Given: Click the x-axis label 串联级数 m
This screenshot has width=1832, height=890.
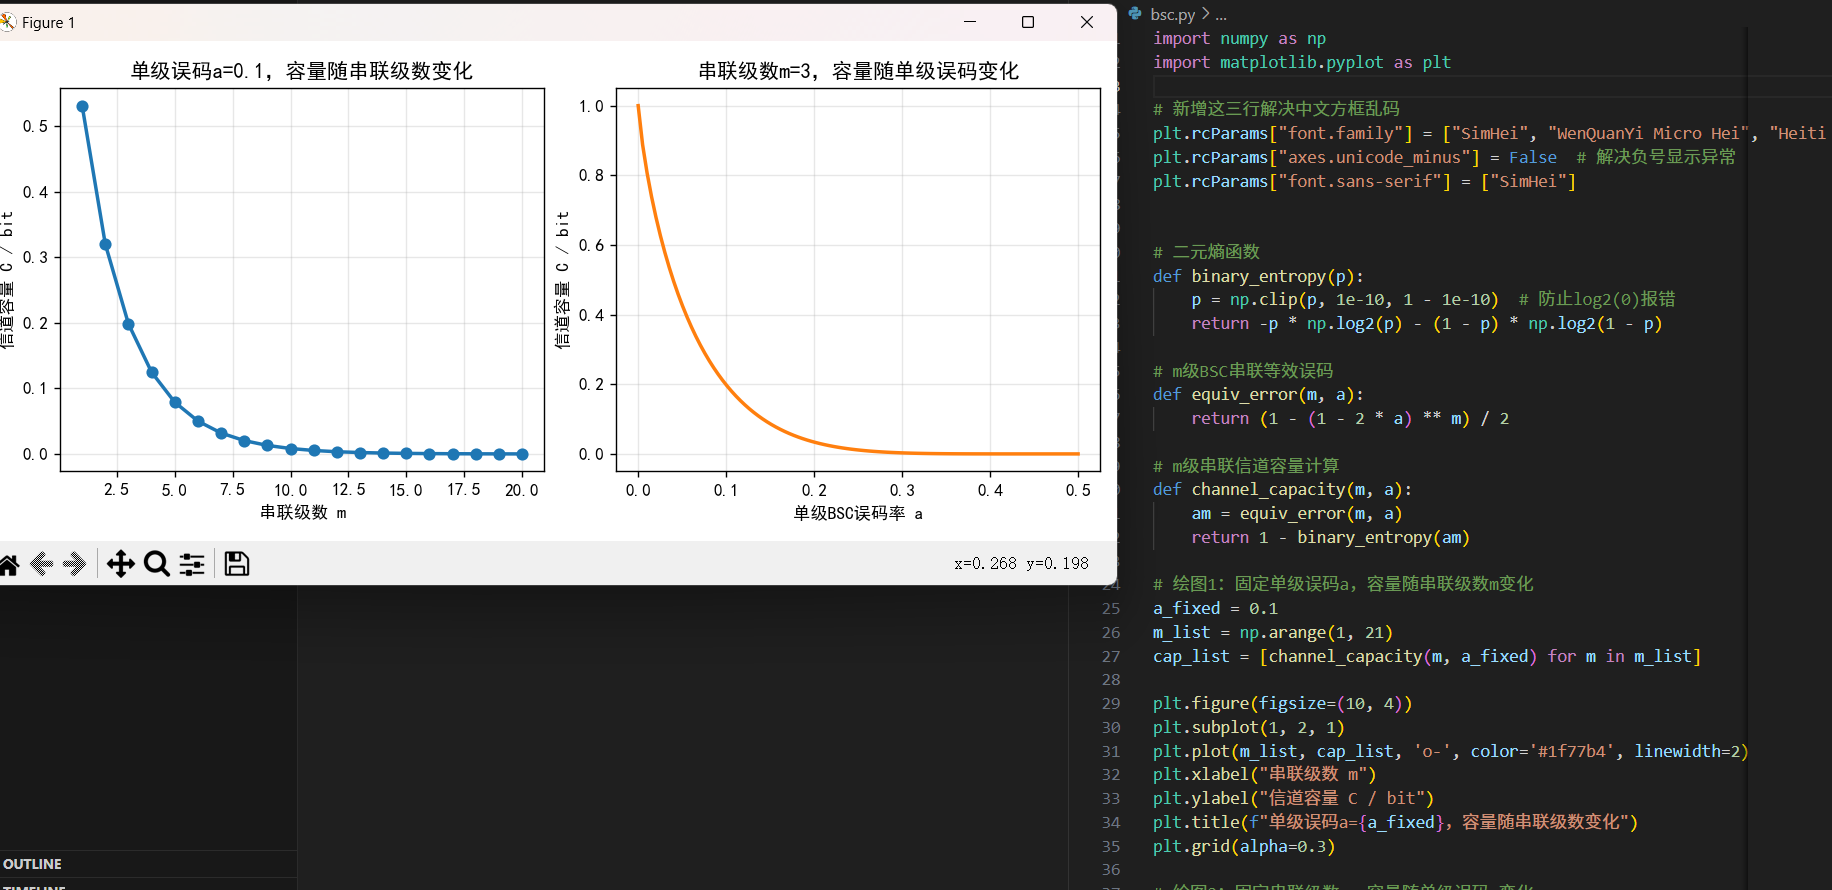Looking at the screenshot, I should 303,513.
